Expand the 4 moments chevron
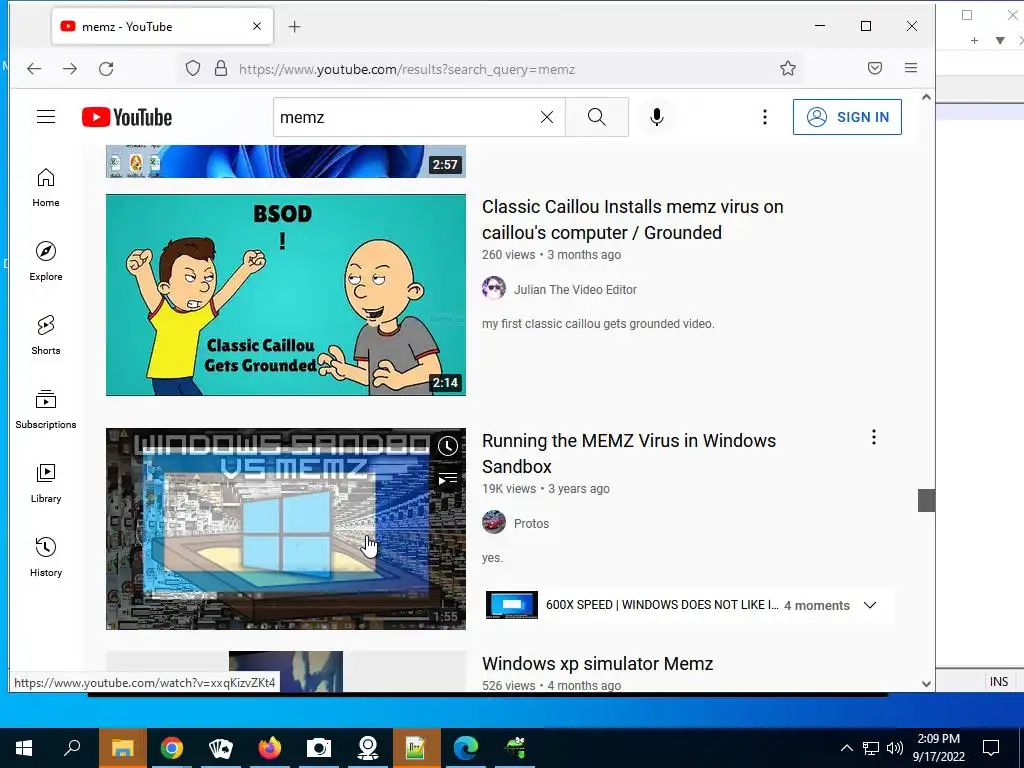 pos(870,605)
